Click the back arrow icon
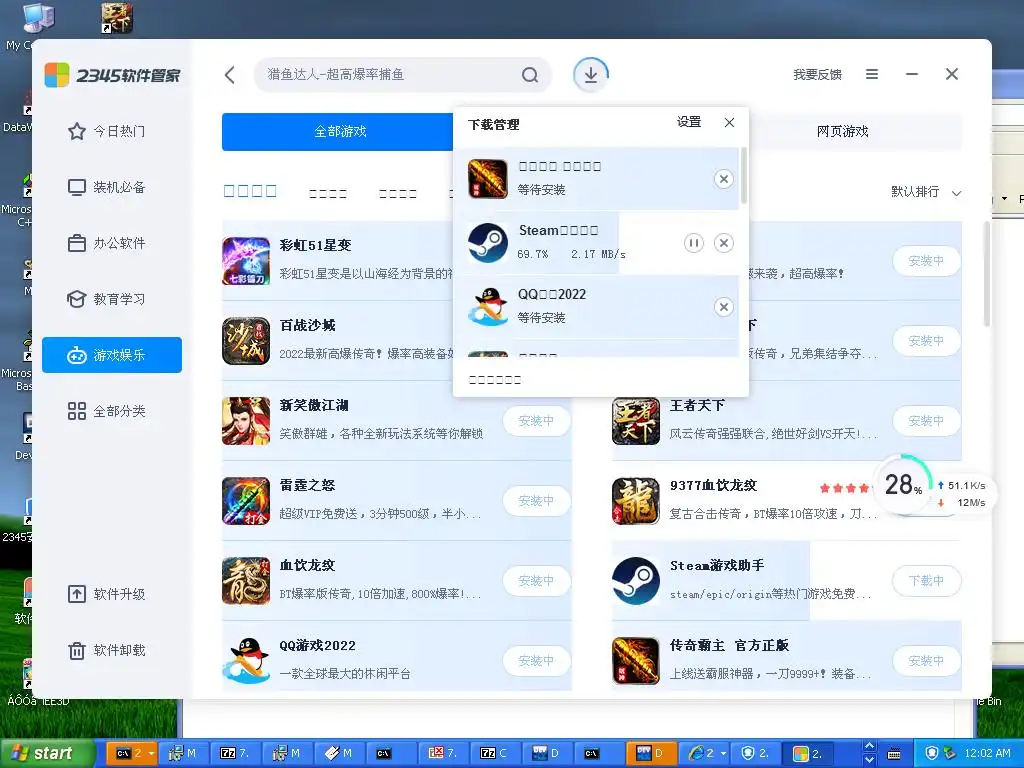The height and width of the screenshot is (768, 1024). point(230,75)
